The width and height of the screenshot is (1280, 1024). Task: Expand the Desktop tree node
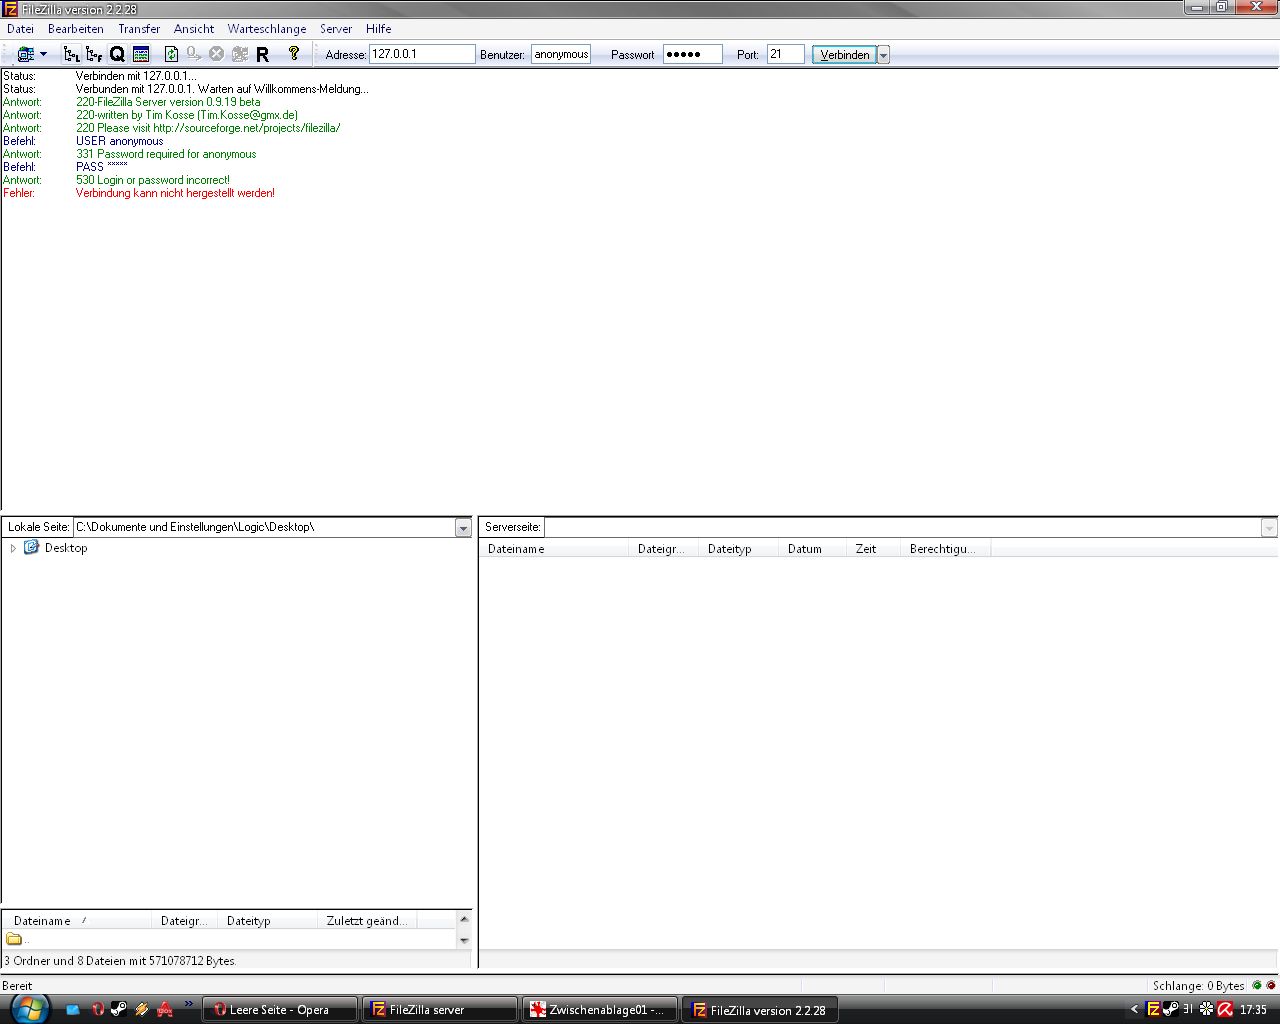(x=13, y=548)
